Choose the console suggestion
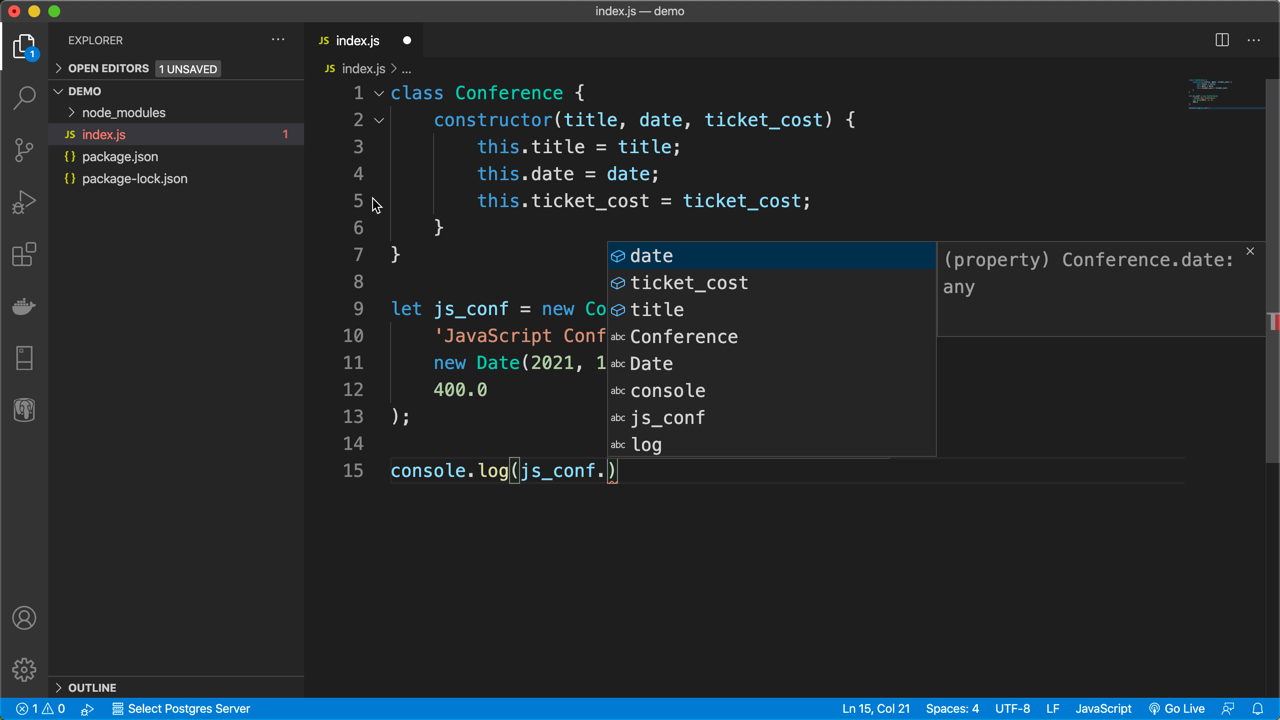Viewport: 1280px width, 720px height. pyautogui.click(x=771, y=391)
